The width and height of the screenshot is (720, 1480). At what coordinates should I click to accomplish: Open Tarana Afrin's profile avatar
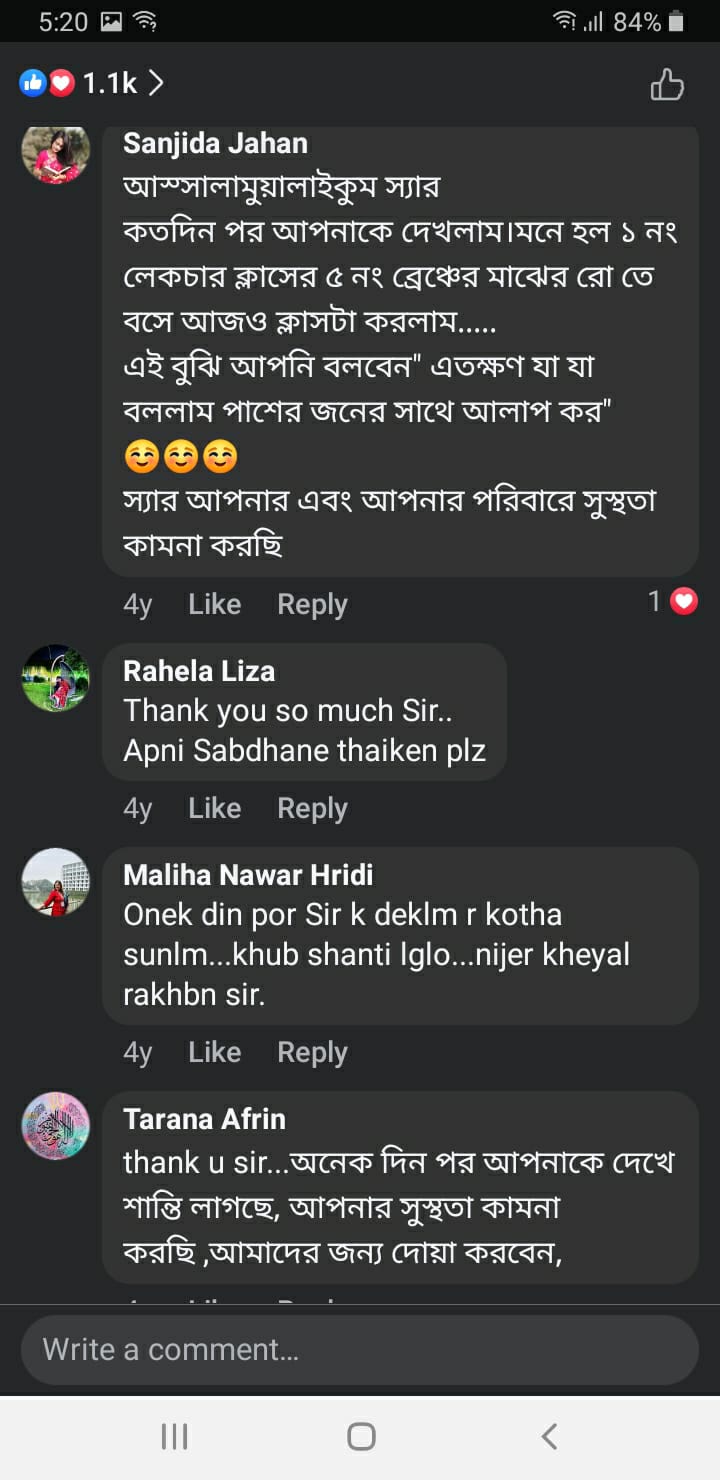[x=56, y=1126]
